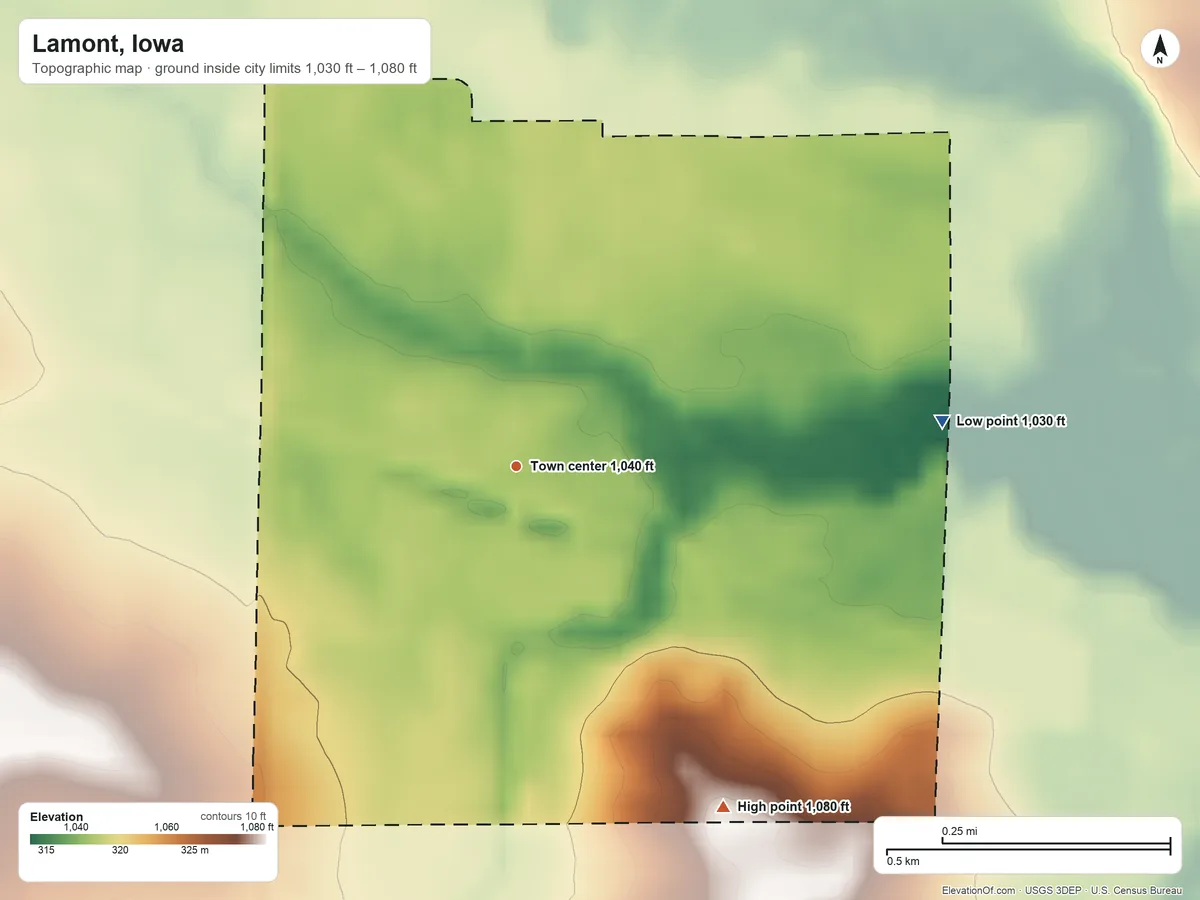Click the '1,060' legend tick label
The height and width of the screenshot is (900, 1200).
tap(166, 827)
